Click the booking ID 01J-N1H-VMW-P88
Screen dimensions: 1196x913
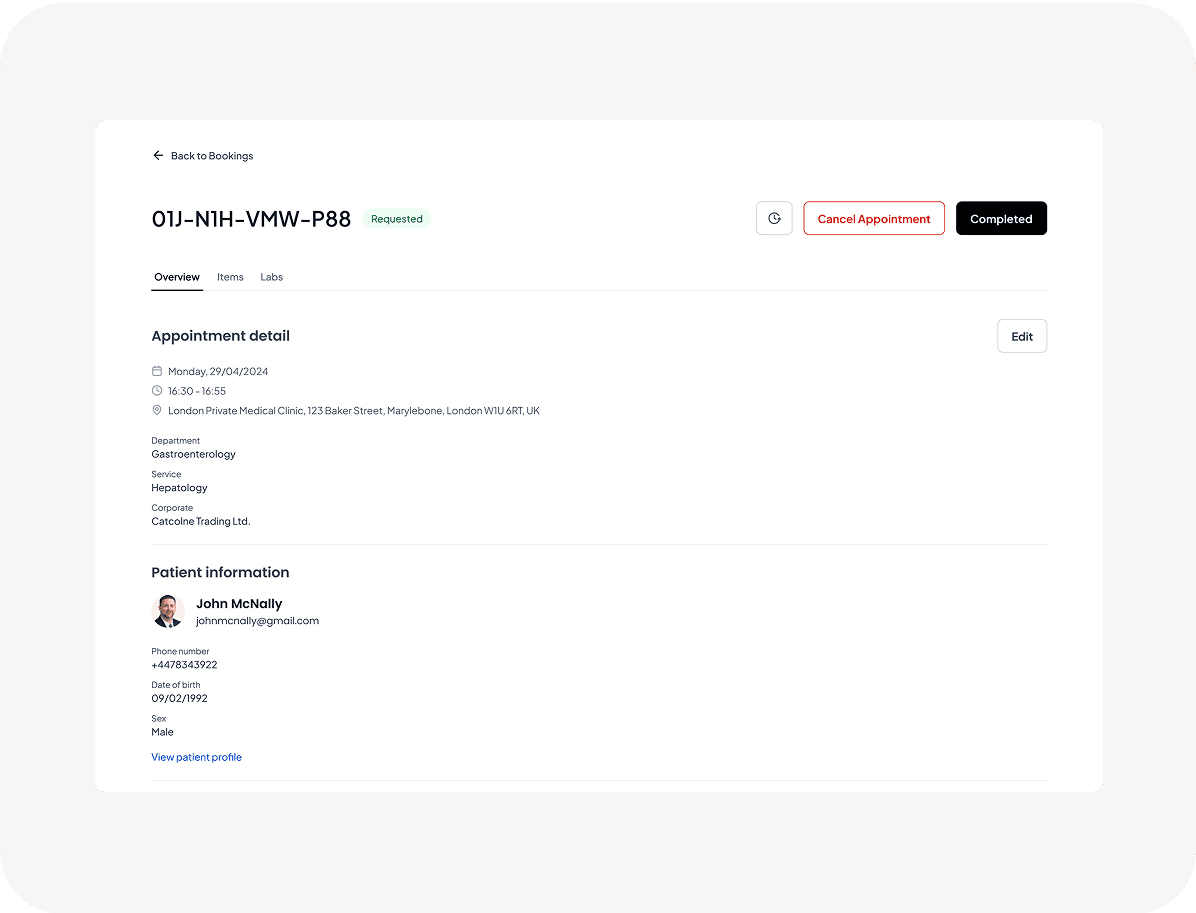click(251, 219)
